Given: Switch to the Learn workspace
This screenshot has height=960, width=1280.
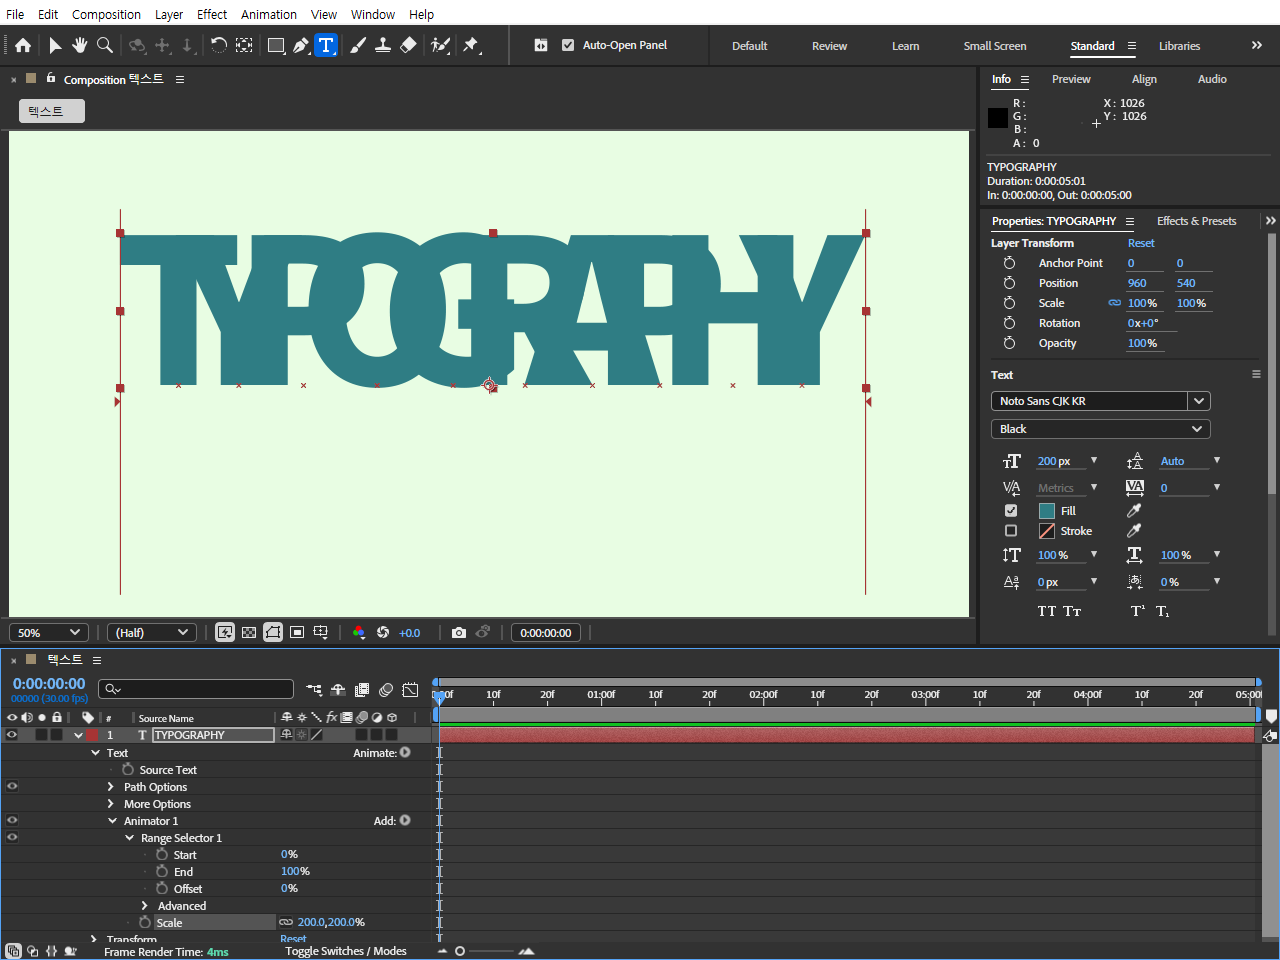Looking at the screenshot, I should (906, 46).
